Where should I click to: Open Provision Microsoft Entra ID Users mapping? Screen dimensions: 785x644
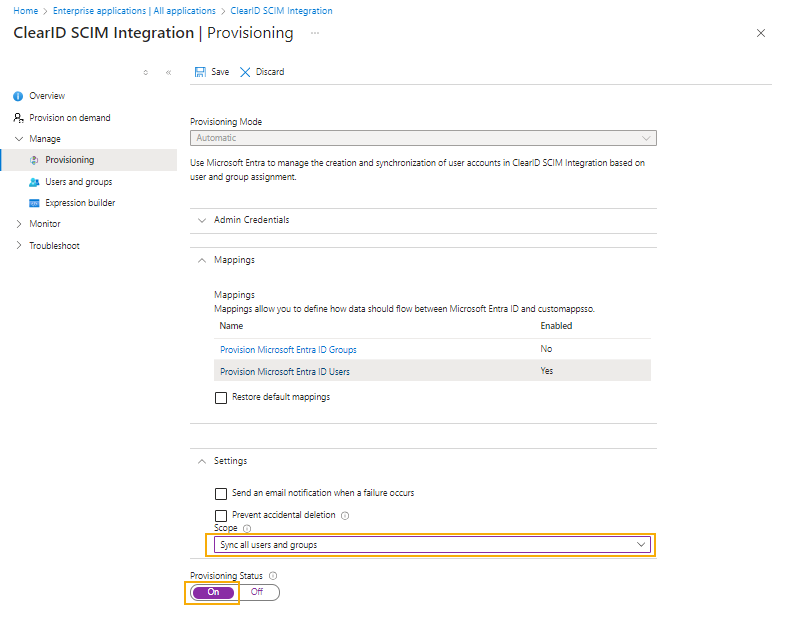pos(285,372)
